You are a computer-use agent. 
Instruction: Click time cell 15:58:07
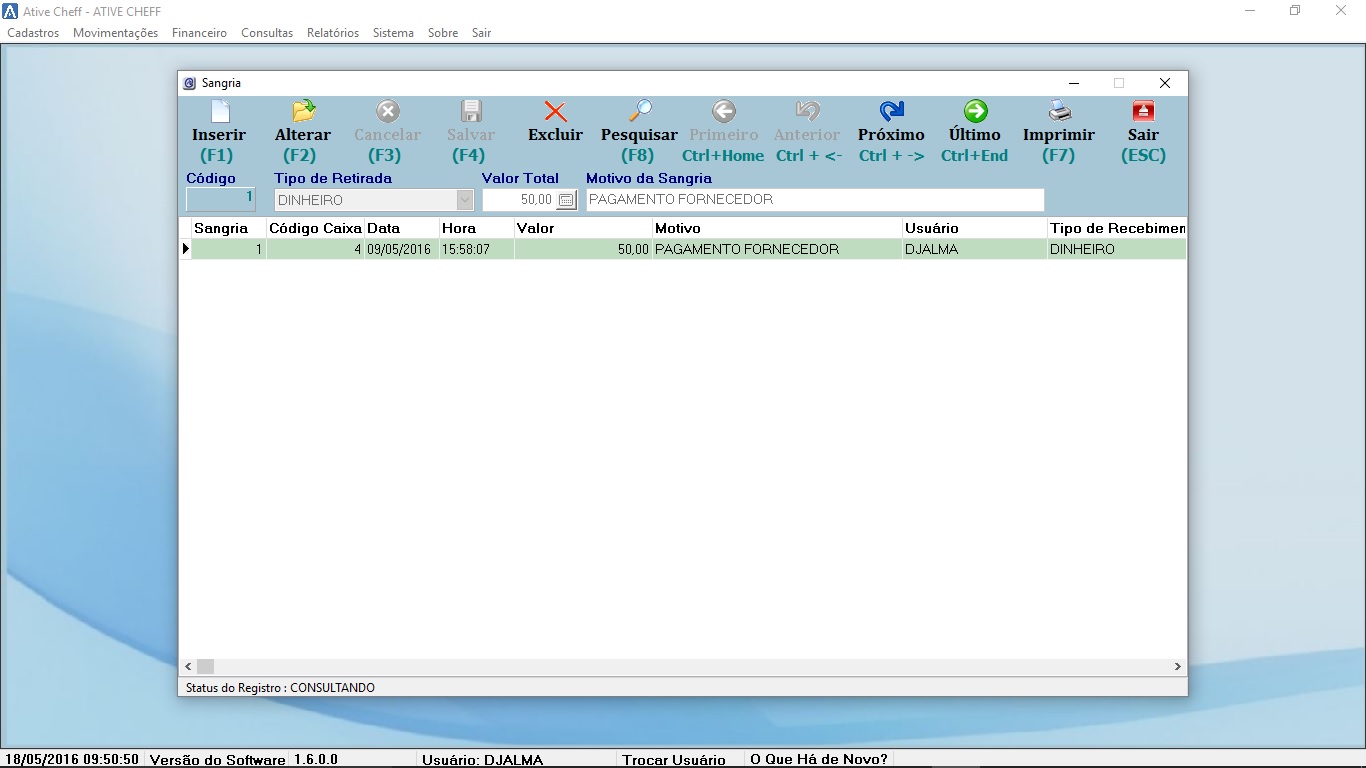point(477,249)
